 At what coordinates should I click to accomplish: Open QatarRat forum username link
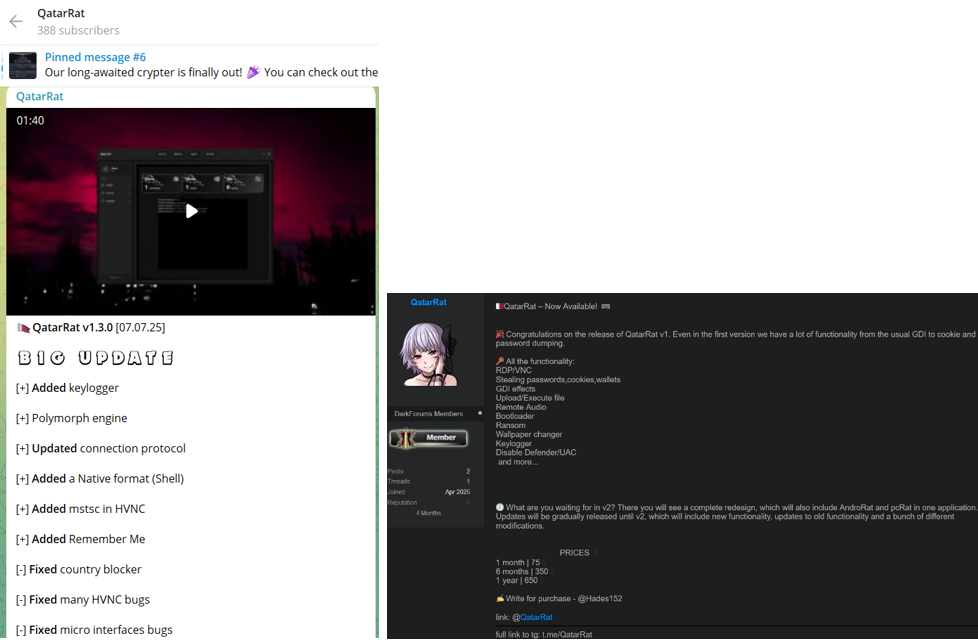[x=428, y=302]
